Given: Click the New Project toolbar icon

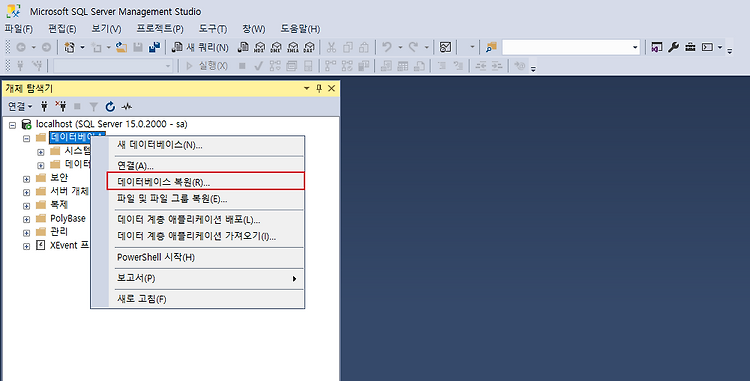Looking at the screenshot, I should [x=70, y=47].
